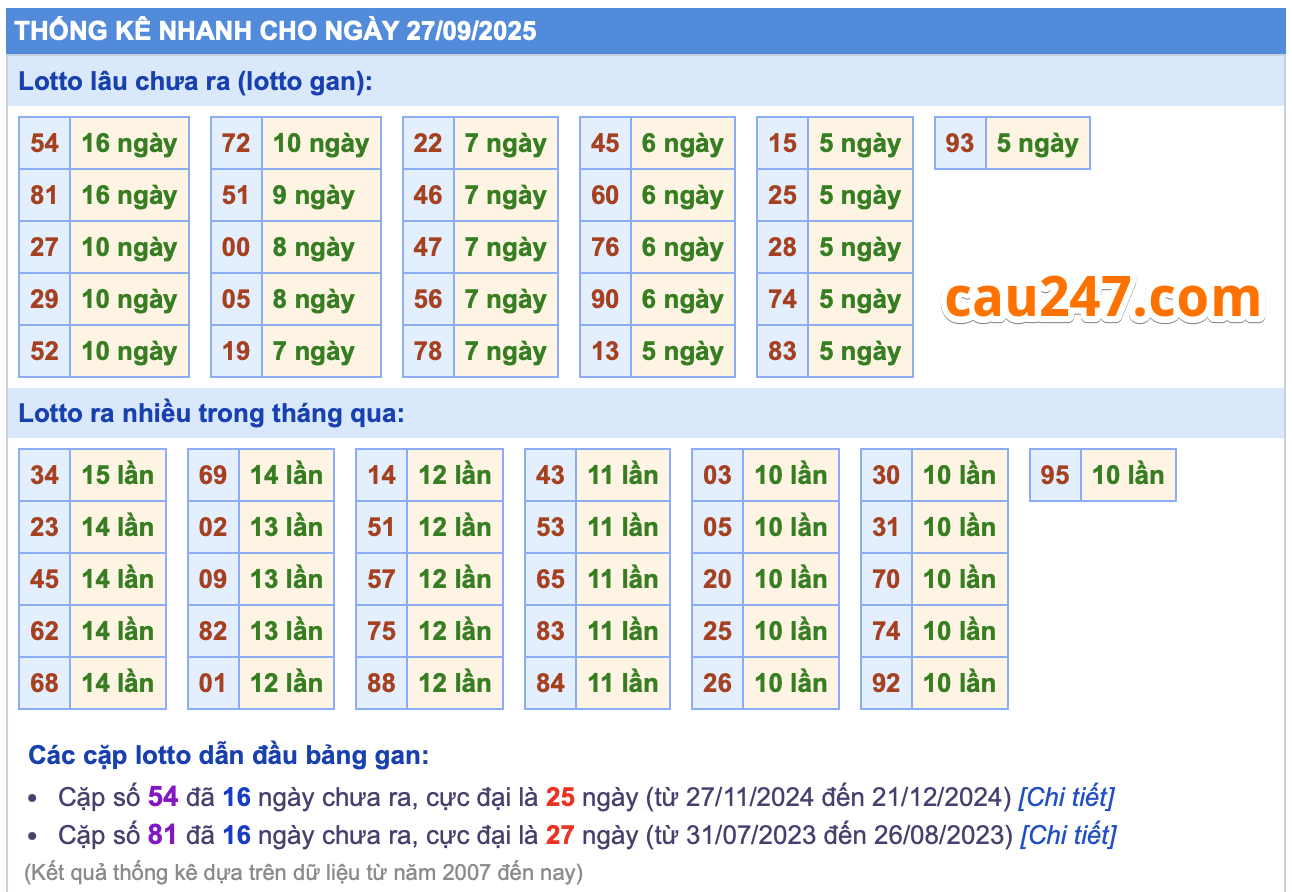Click red 25 ngày maximum value
Image resolution: width=1292 pixels, height=892 pixels.
[x=560, y=797]
